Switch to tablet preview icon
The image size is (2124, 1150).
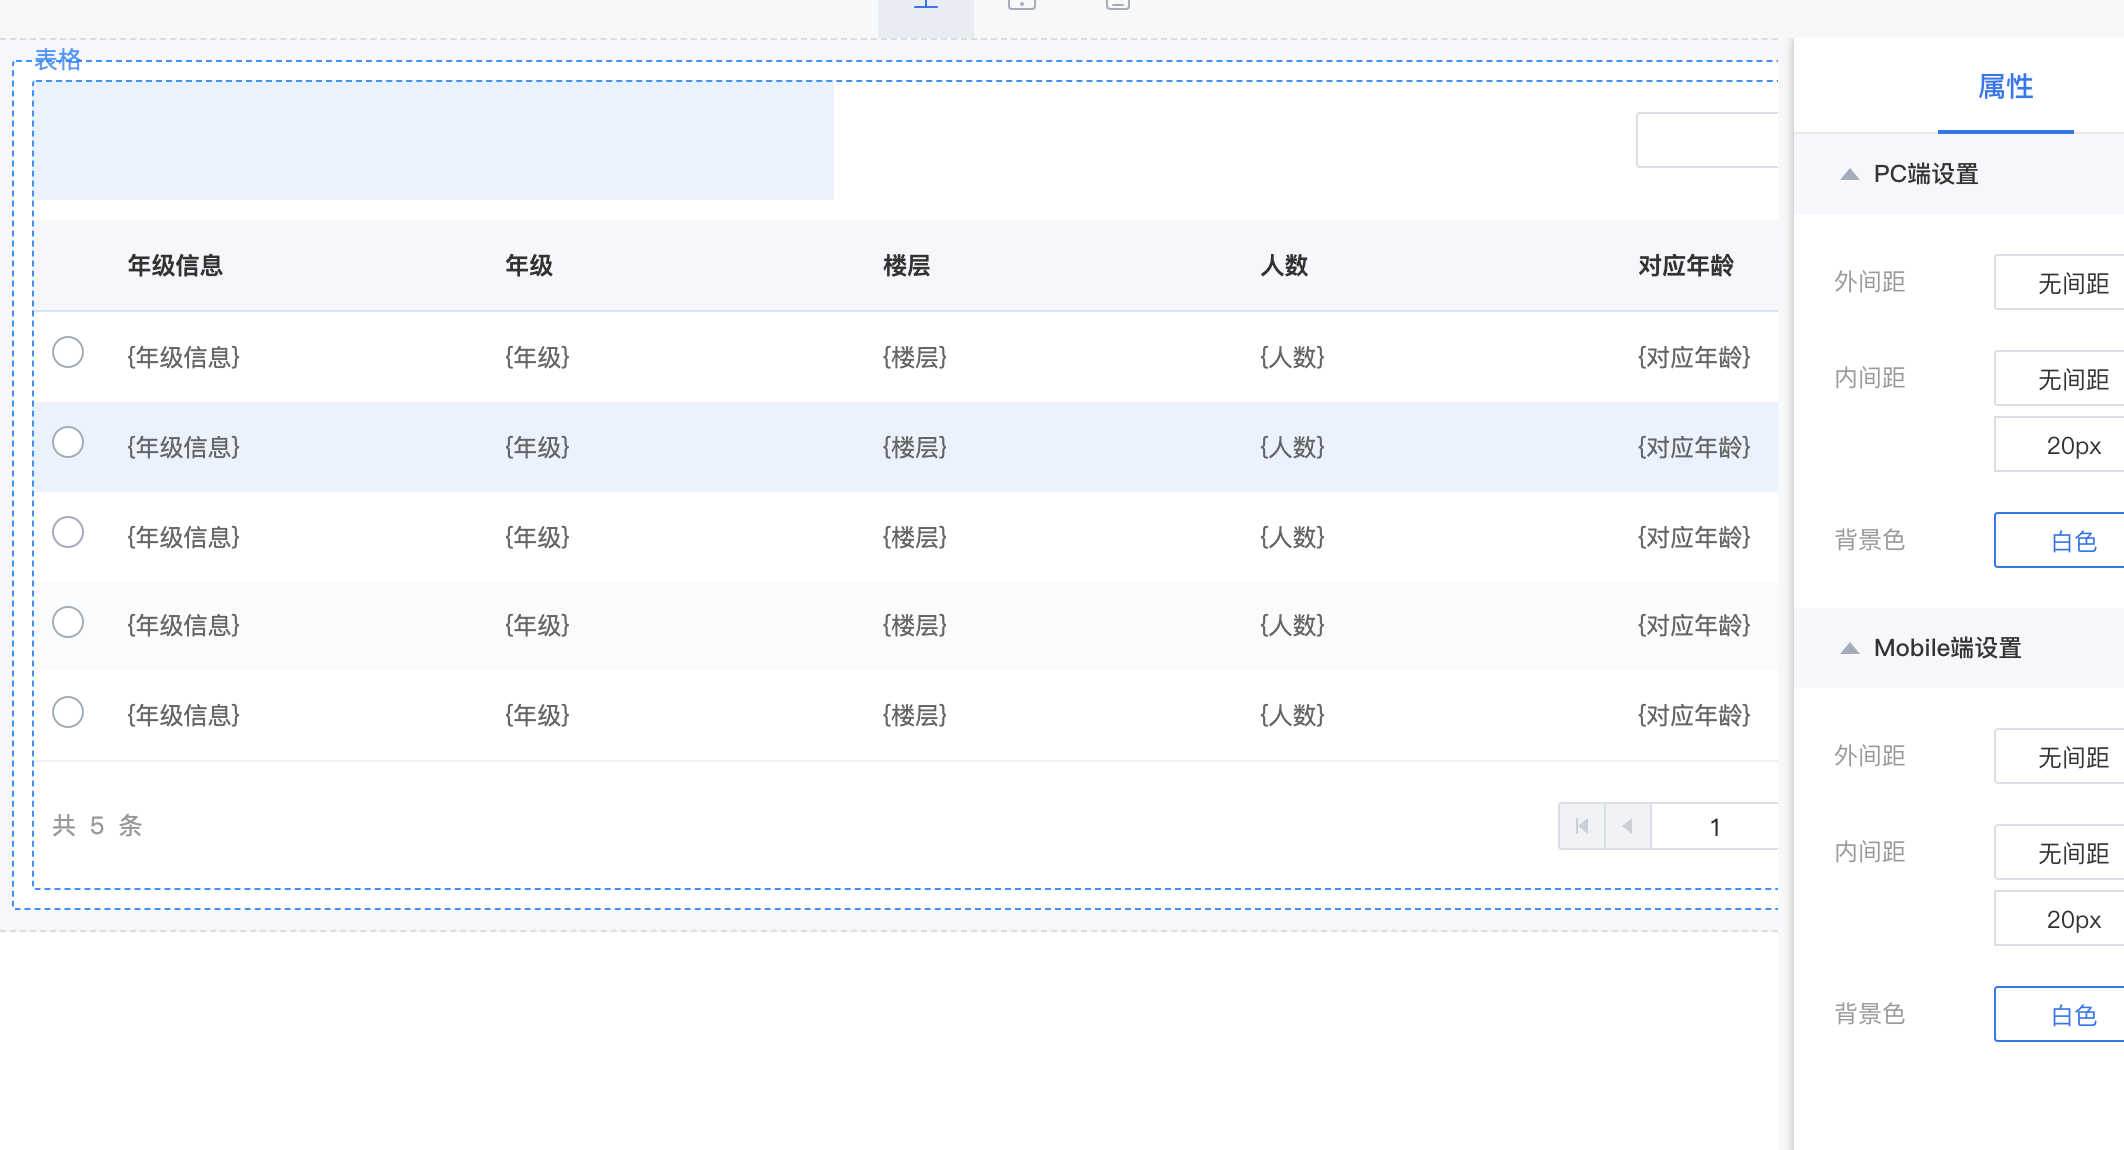[x=1021, y=6]
